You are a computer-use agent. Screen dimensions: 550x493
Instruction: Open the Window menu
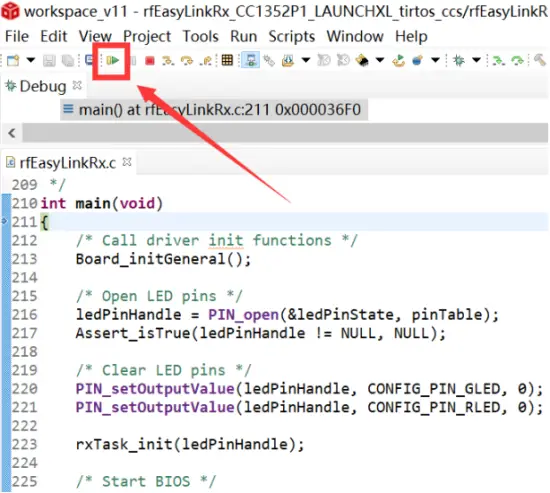[x=355, y=36]
